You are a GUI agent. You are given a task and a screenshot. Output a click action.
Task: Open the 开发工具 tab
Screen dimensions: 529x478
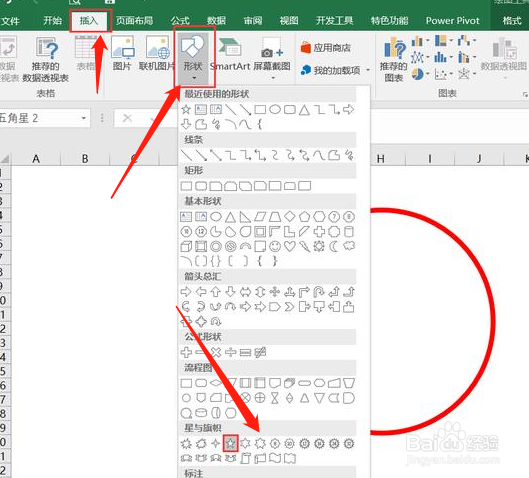point(334,21)
